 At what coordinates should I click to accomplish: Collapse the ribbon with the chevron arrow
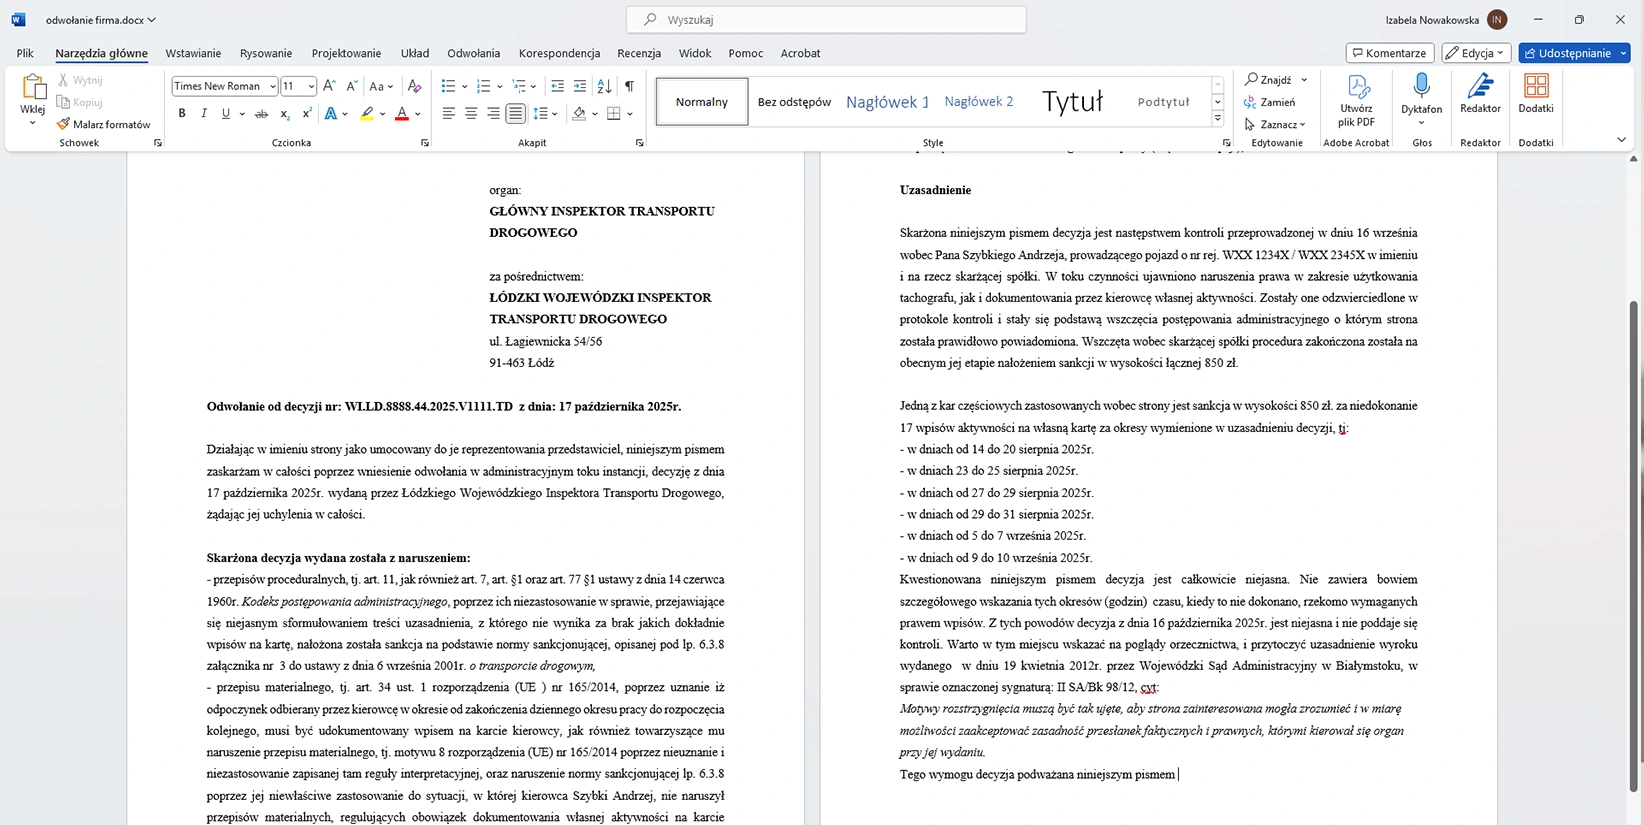tap(1621, 140)
